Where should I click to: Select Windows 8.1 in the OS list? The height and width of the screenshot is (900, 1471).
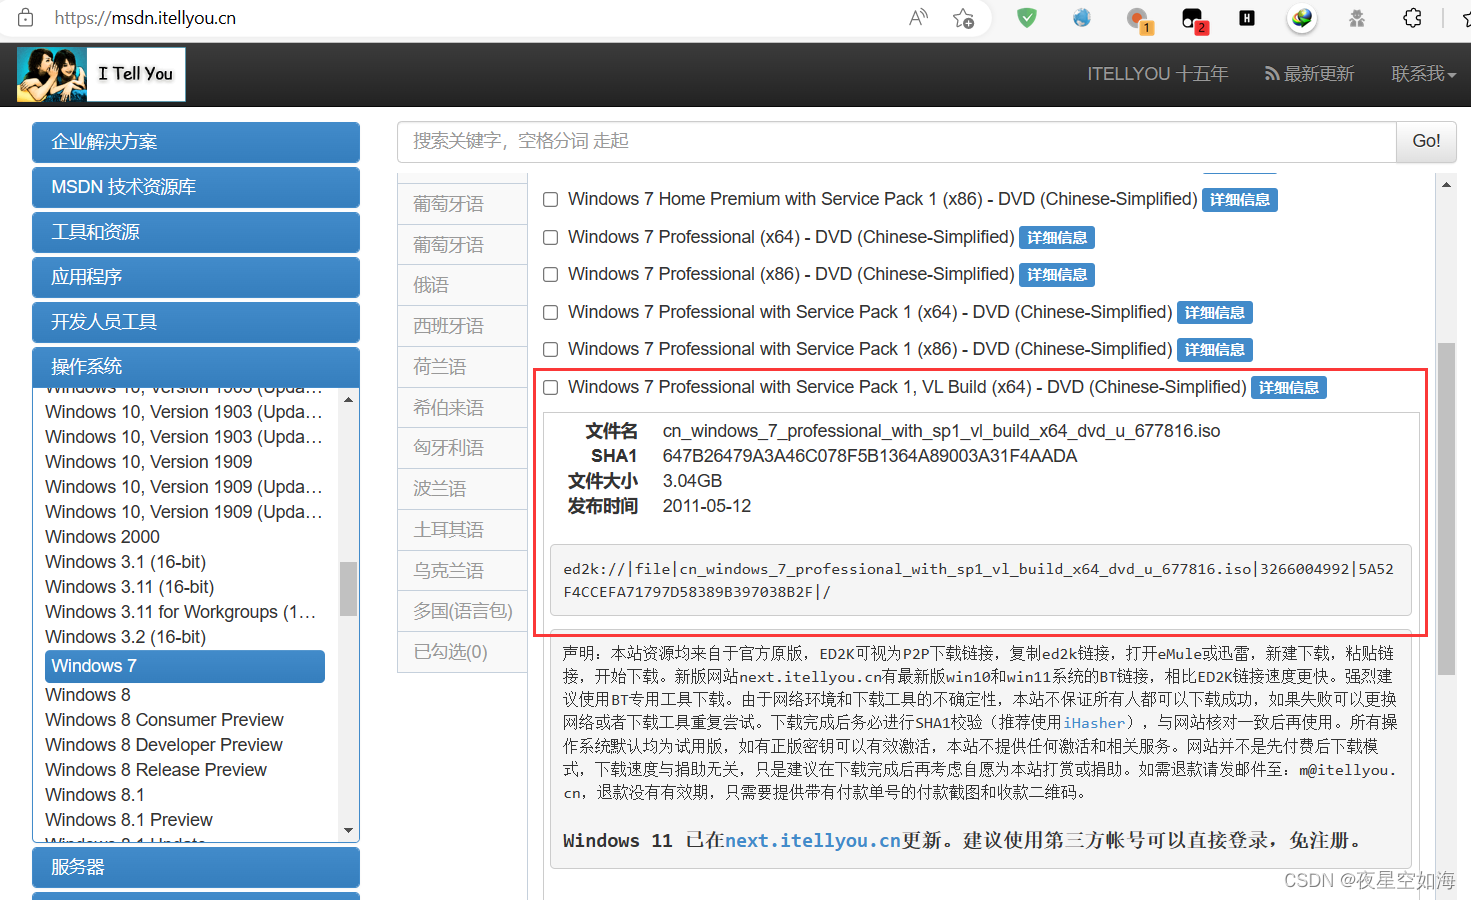pos(95,795)
